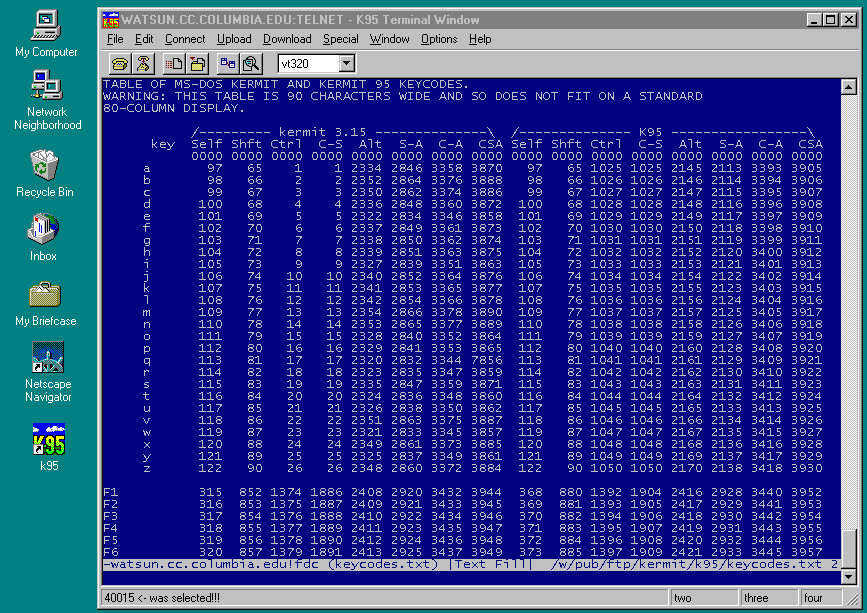Click the magnifying glass toolbar icon
Image resolution: width=867 pixels, height=613 pixels.
[250, 64]
